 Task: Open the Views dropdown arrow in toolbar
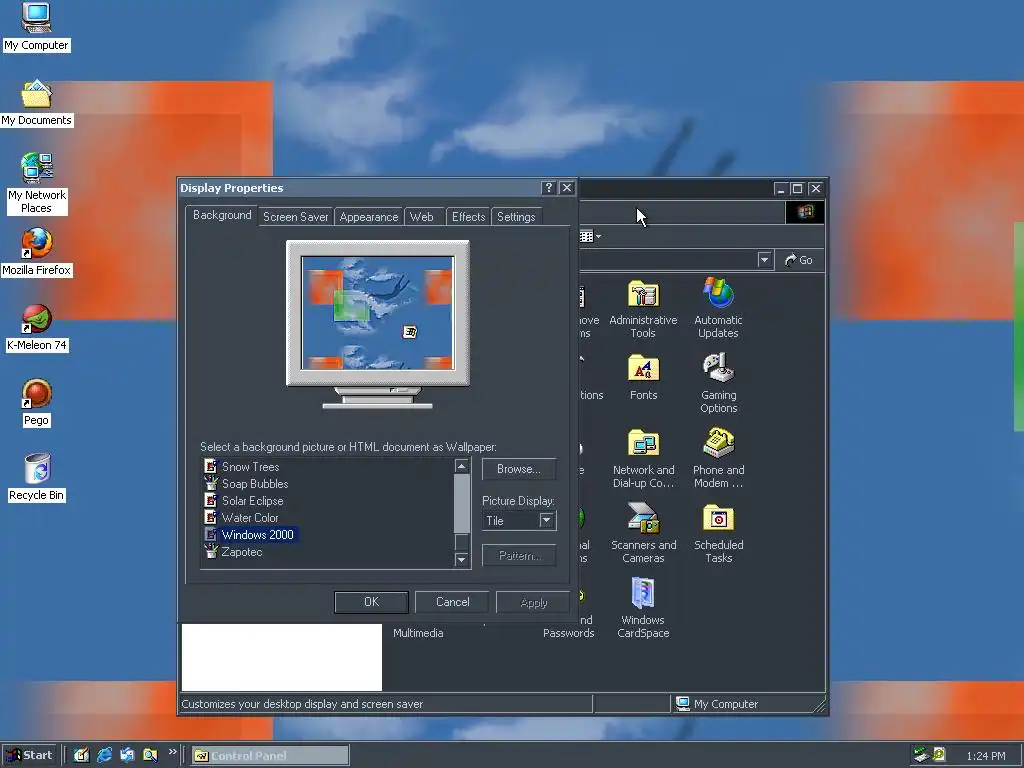tap(598, 236)
